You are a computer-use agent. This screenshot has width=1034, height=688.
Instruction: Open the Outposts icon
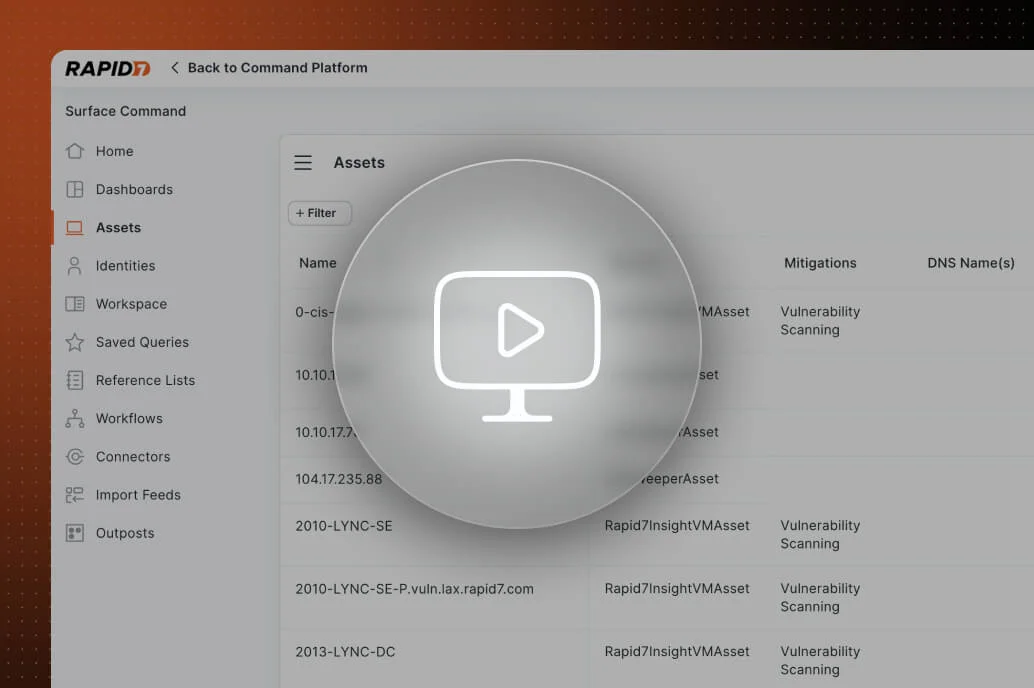click(x=74, y=533)
